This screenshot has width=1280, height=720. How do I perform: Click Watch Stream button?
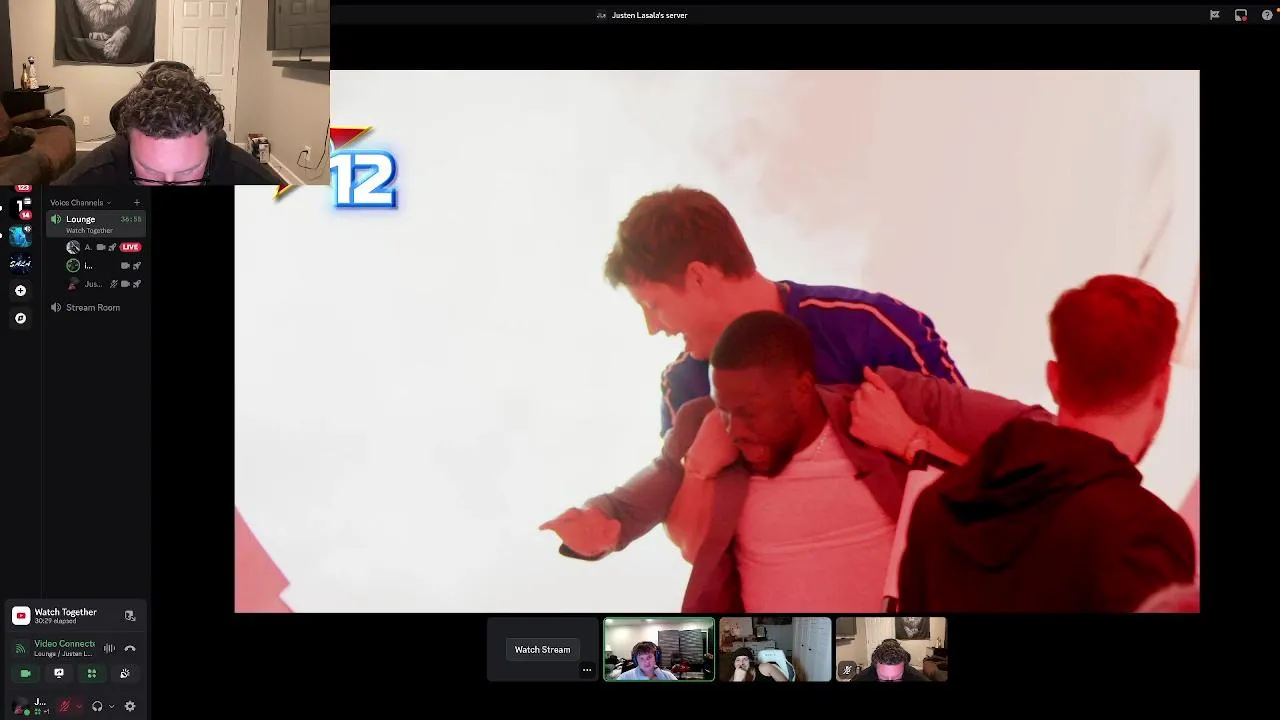[542, 650]
